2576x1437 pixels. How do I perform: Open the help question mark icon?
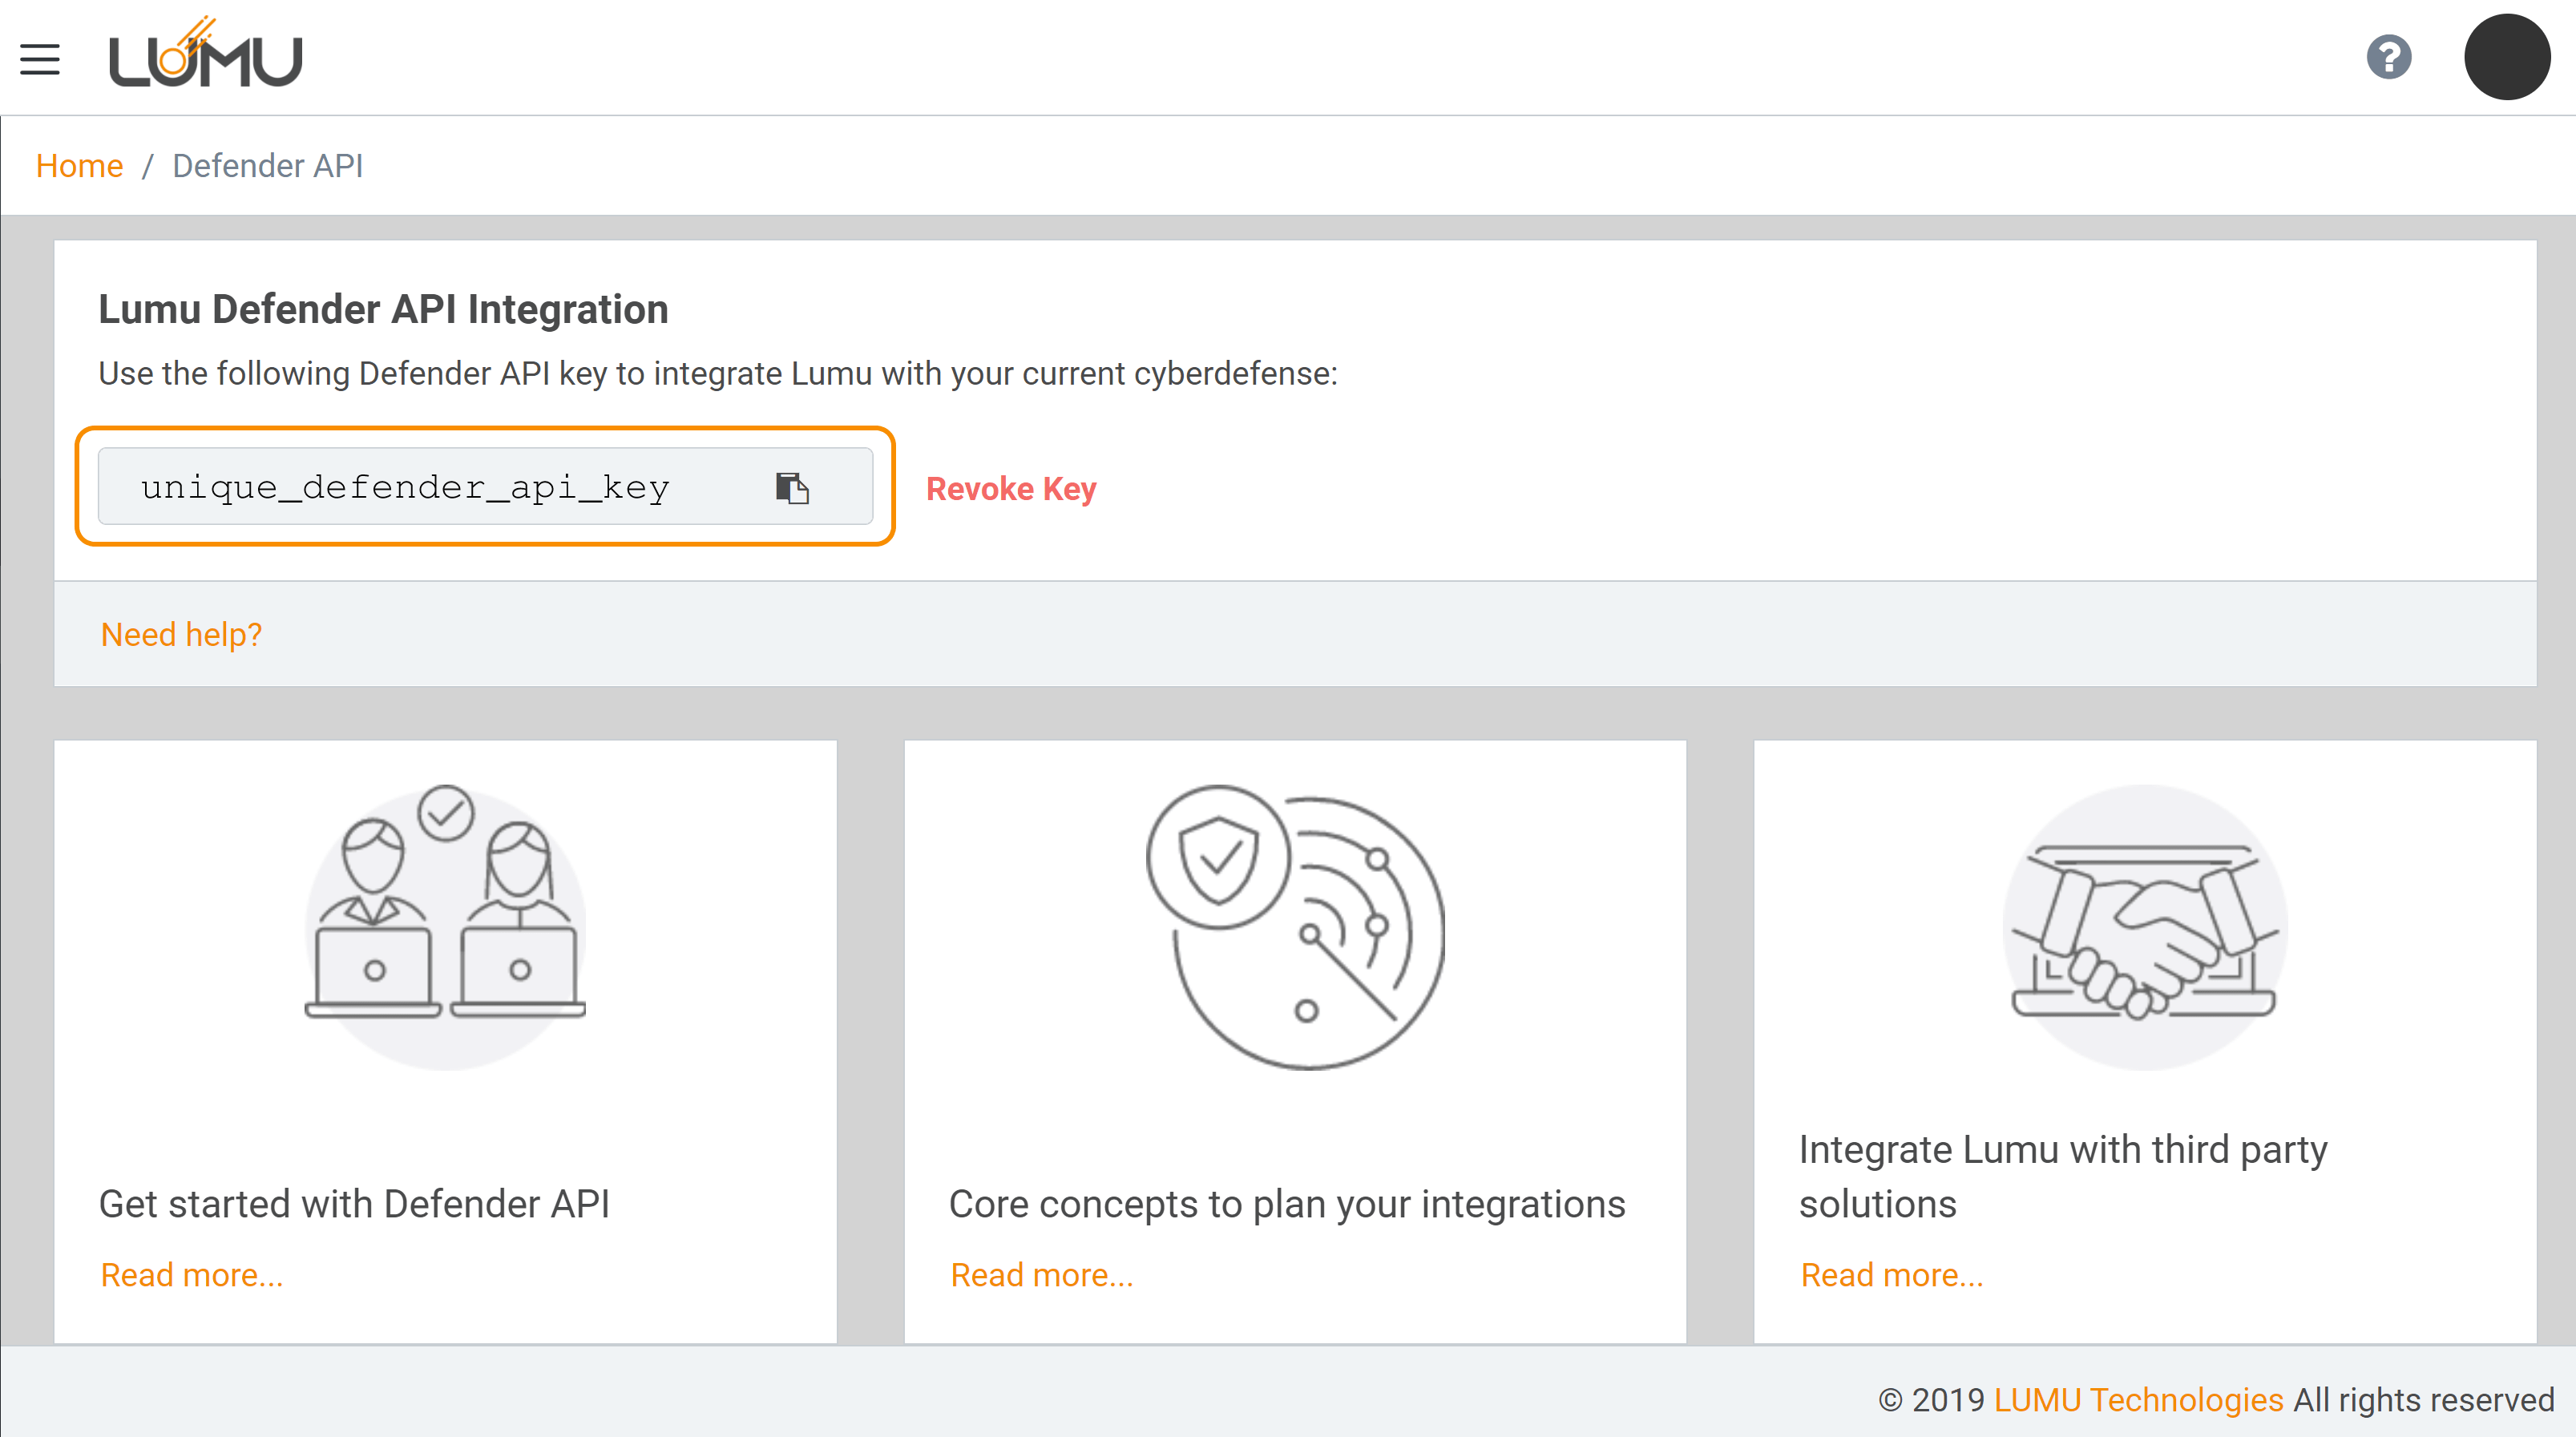(x=2388, y=57)
